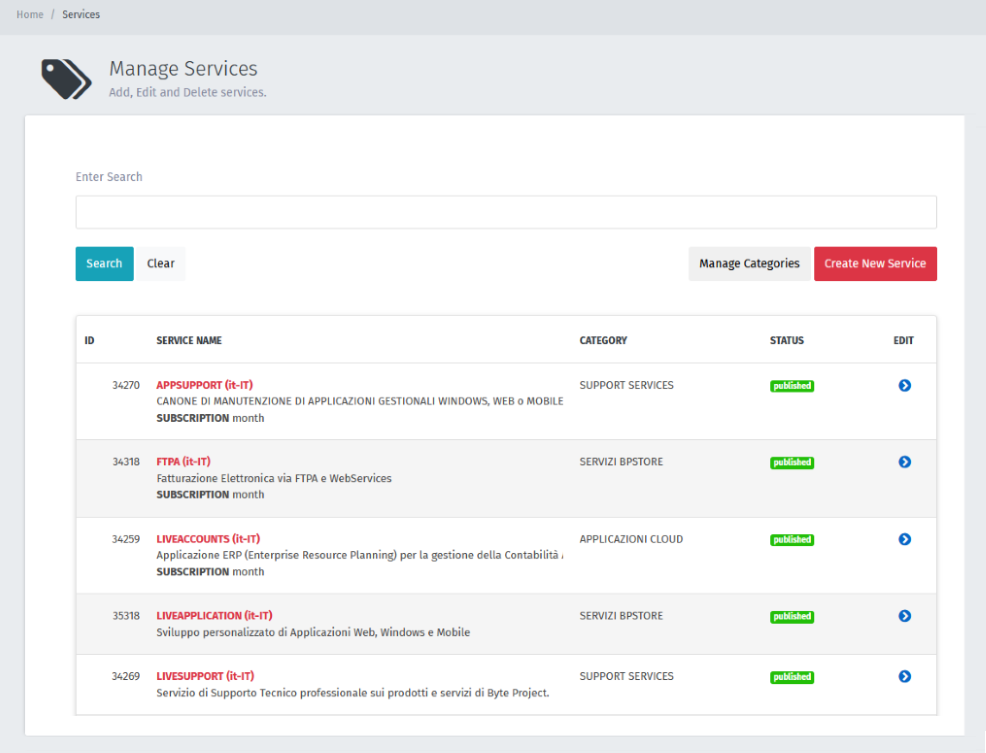Open the LIVESUPPORT (it-IT) service link

(x=205, y=676)
